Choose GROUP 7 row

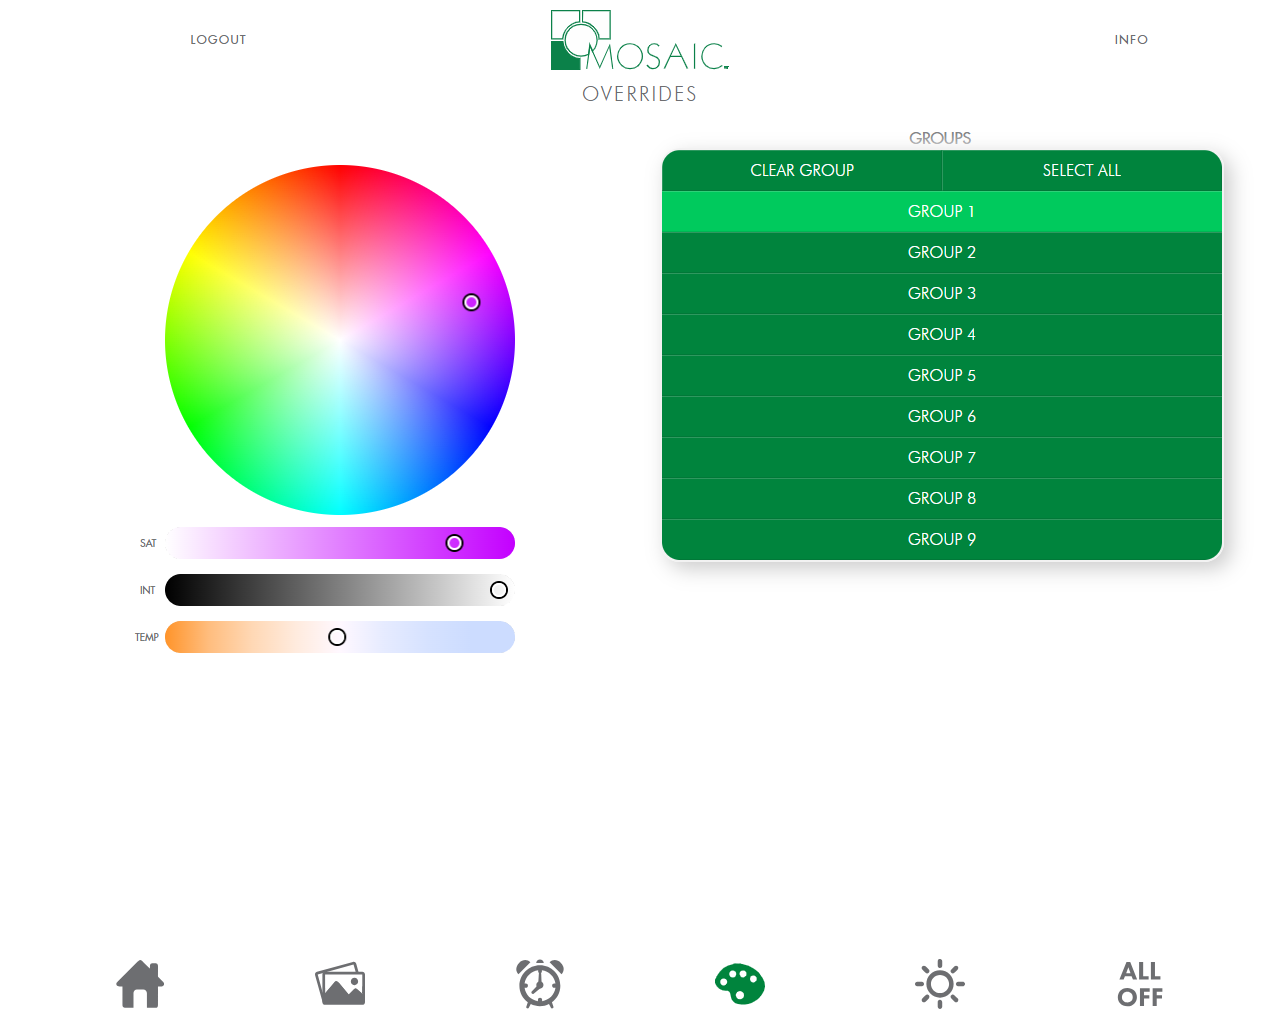coord(942,457)
